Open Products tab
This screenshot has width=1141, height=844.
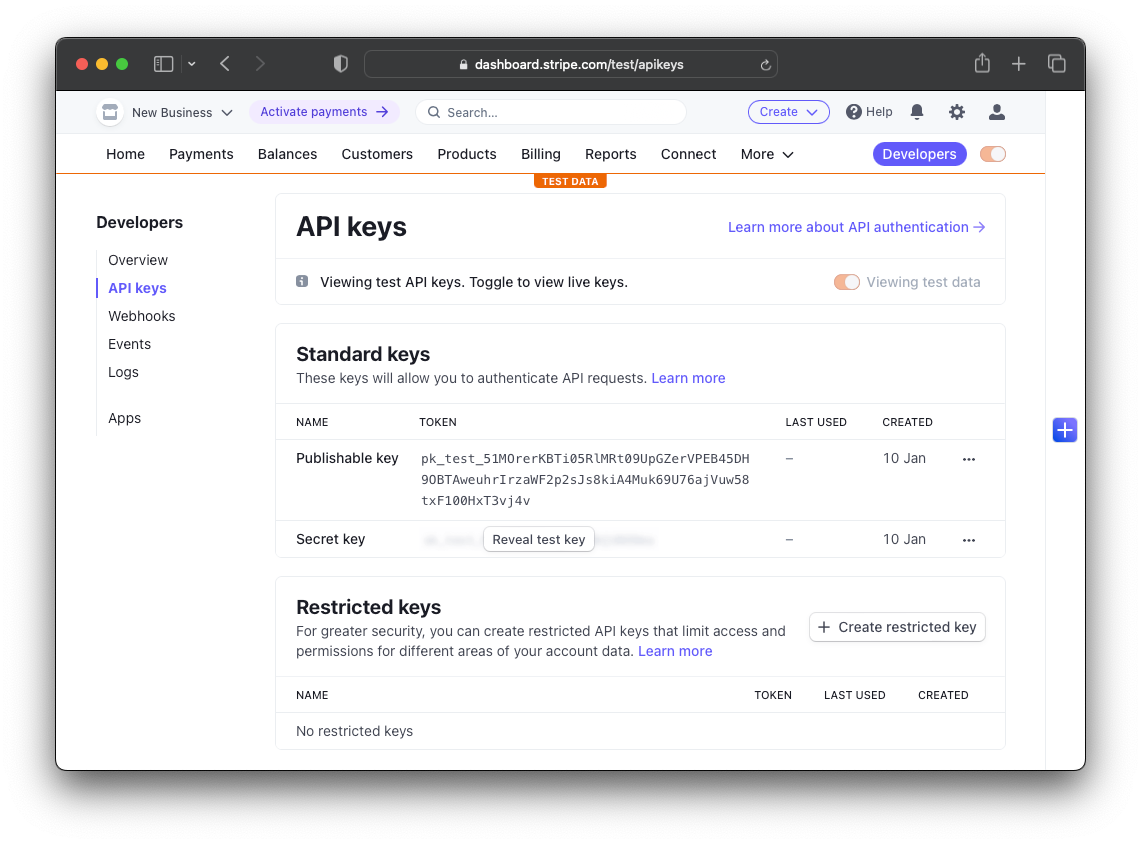click(466, 154)
